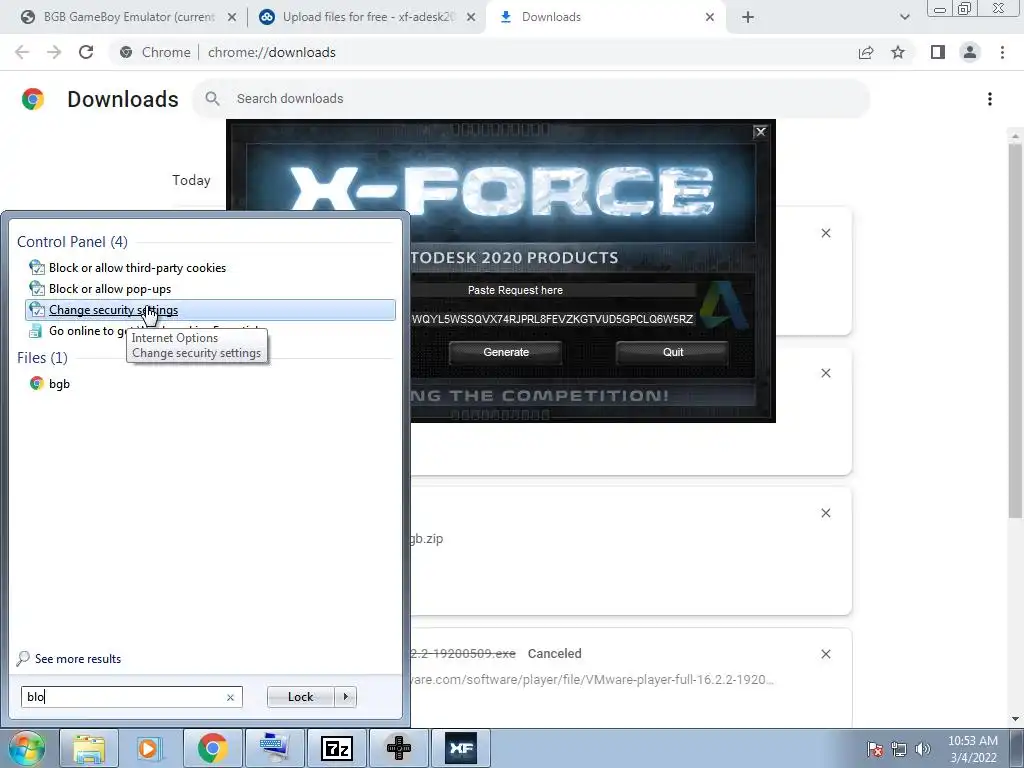The height and width of the screenshot is (768, 1024).
Task: Bookmark this page with star icon
Action: pos(898,52)
